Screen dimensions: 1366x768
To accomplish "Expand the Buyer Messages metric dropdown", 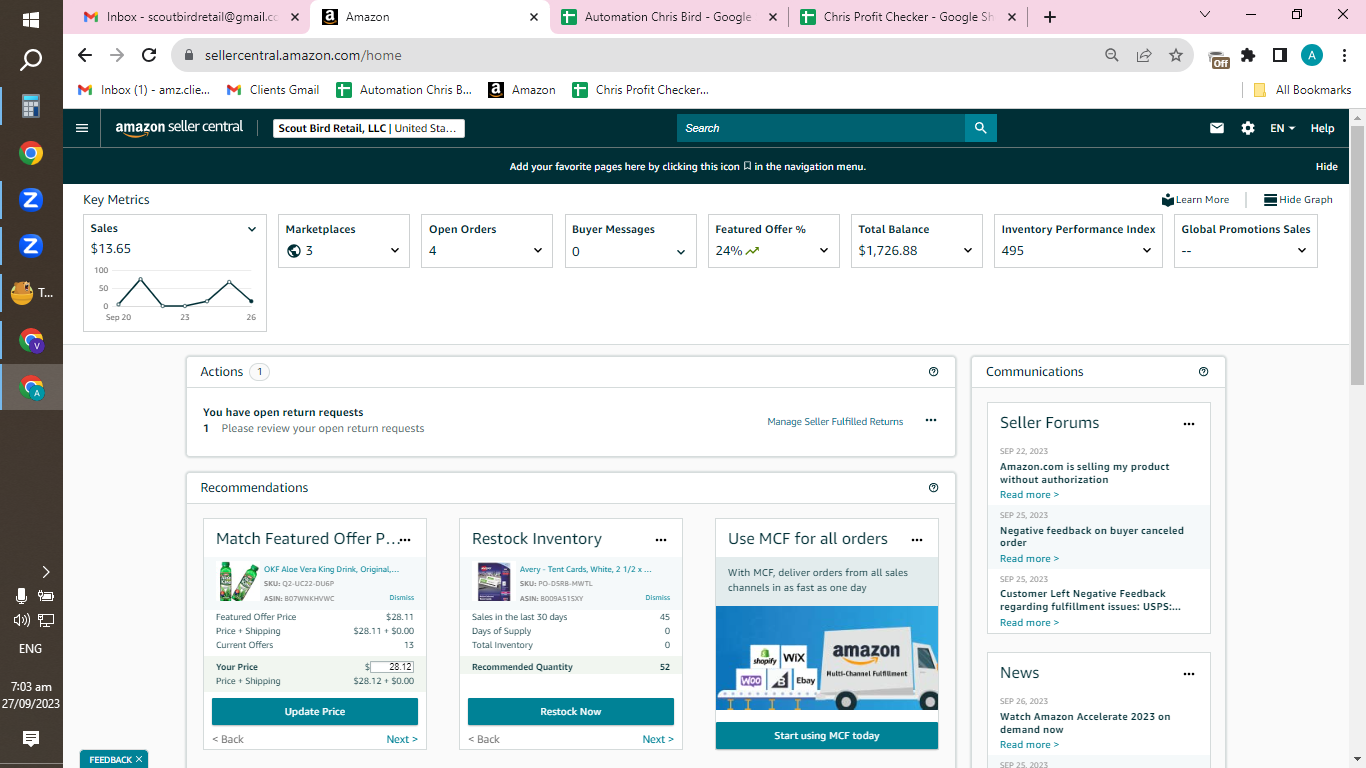I will 681,252.
